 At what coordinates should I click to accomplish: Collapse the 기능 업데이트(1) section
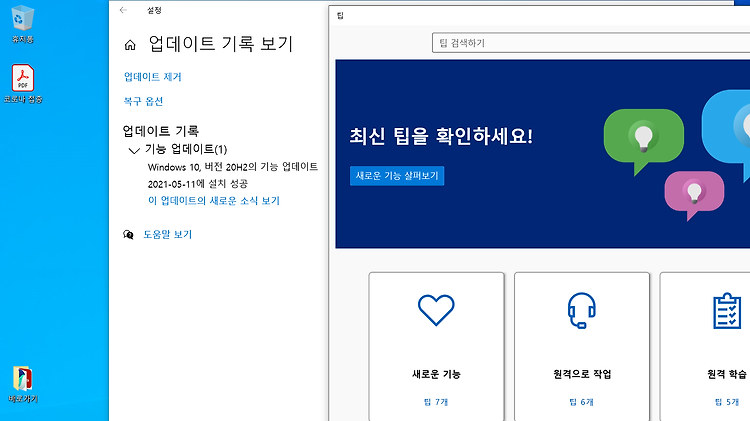tap(134, 151)
